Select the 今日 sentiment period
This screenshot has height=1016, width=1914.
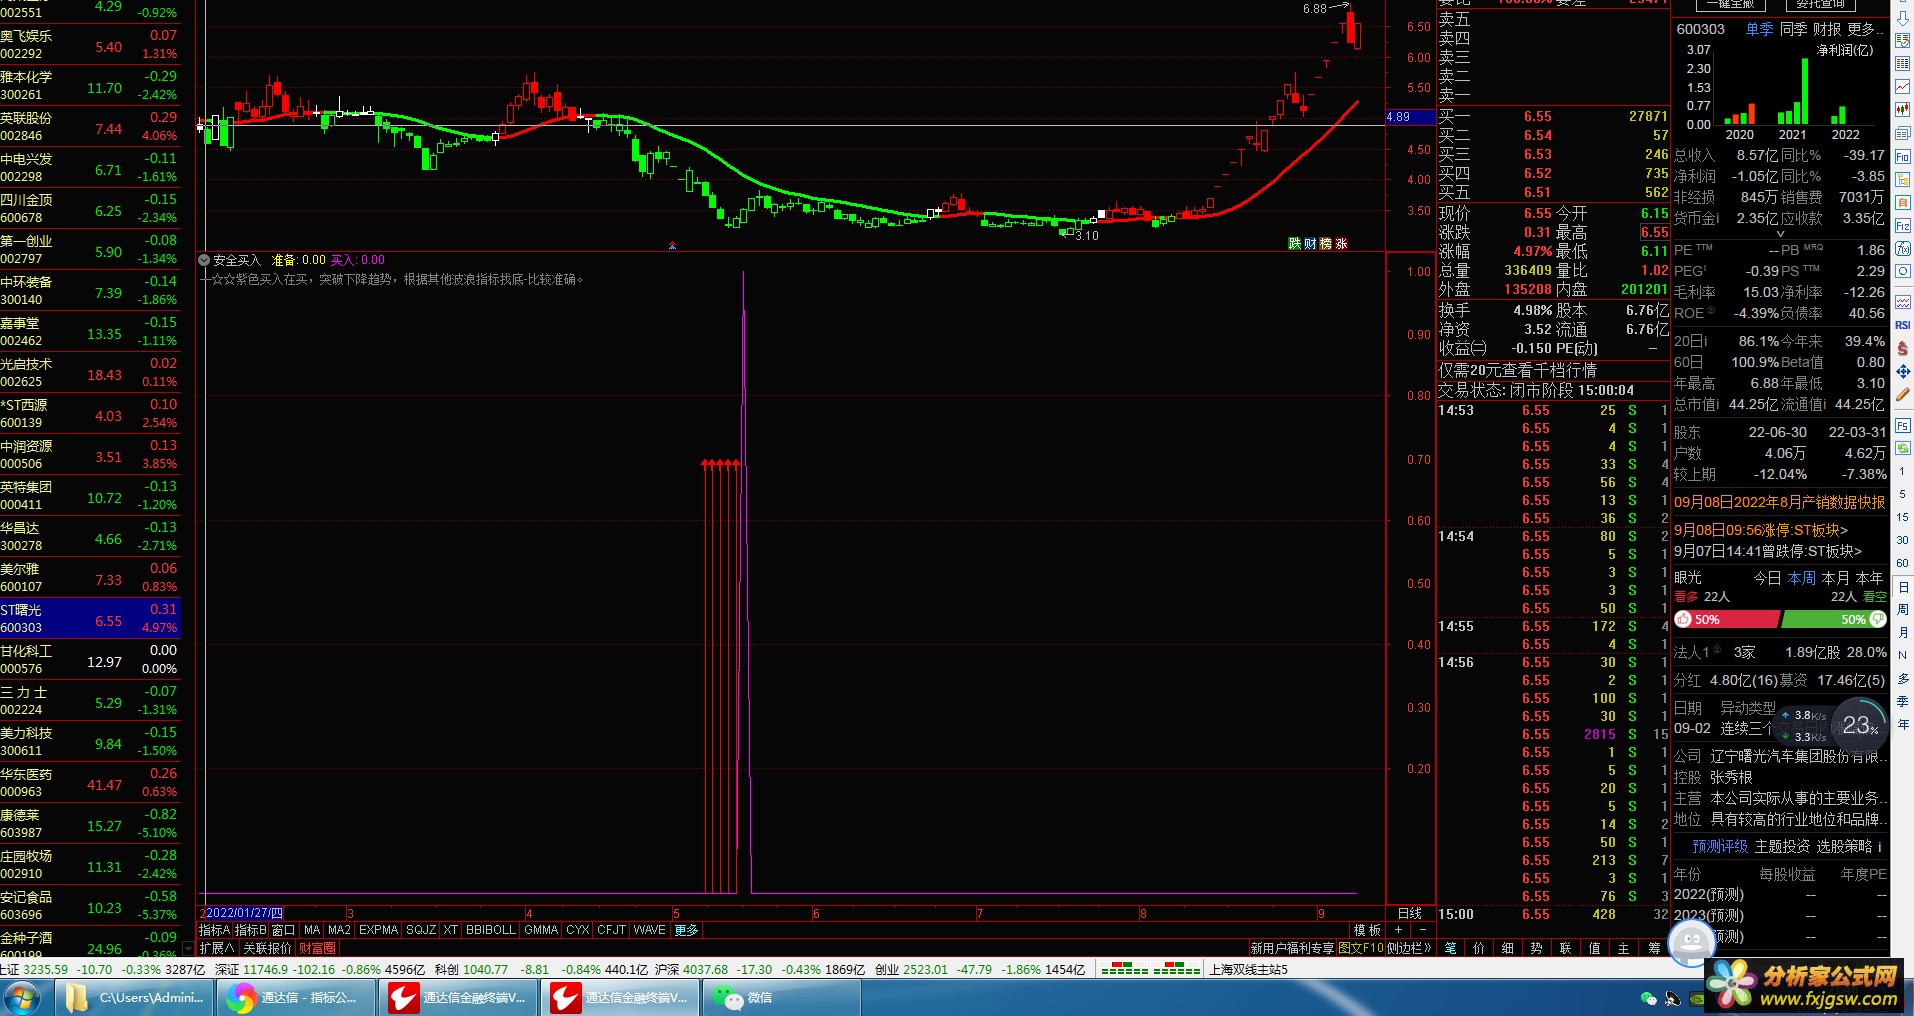(1767, 578)
